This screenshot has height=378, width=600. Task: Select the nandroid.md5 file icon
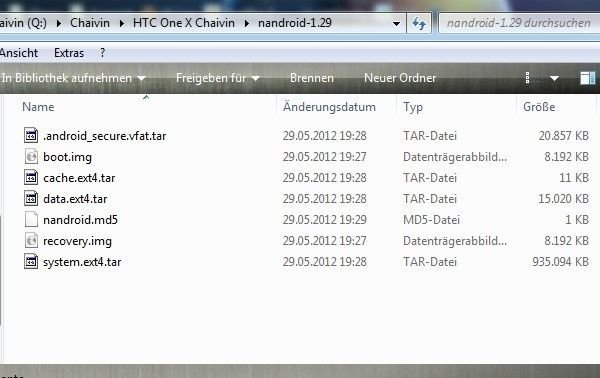click(31, 220)
